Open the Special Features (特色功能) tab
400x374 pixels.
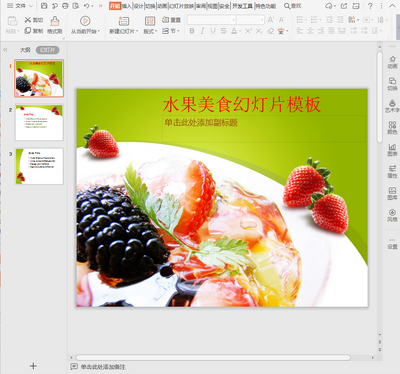(266, 6)
